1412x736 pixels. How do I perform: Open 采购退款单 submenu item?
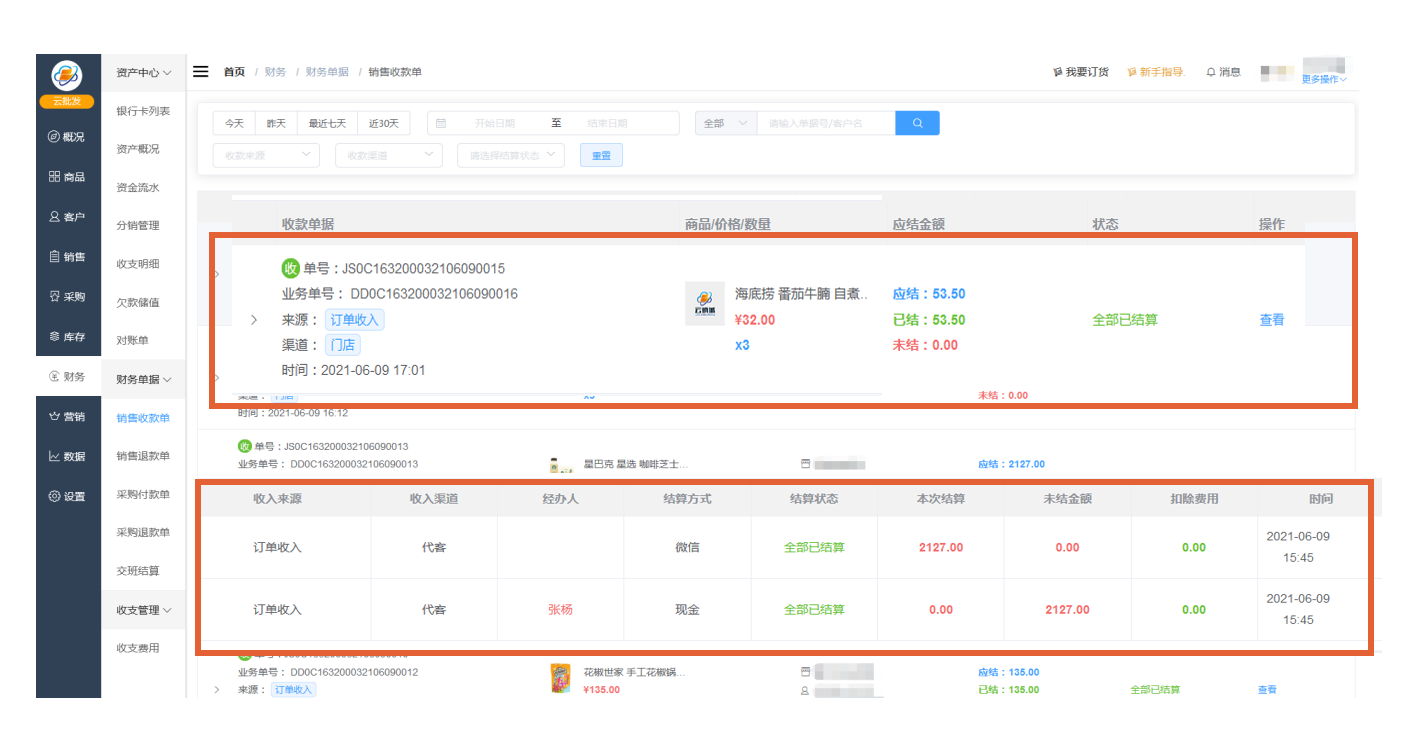[143, 533]
